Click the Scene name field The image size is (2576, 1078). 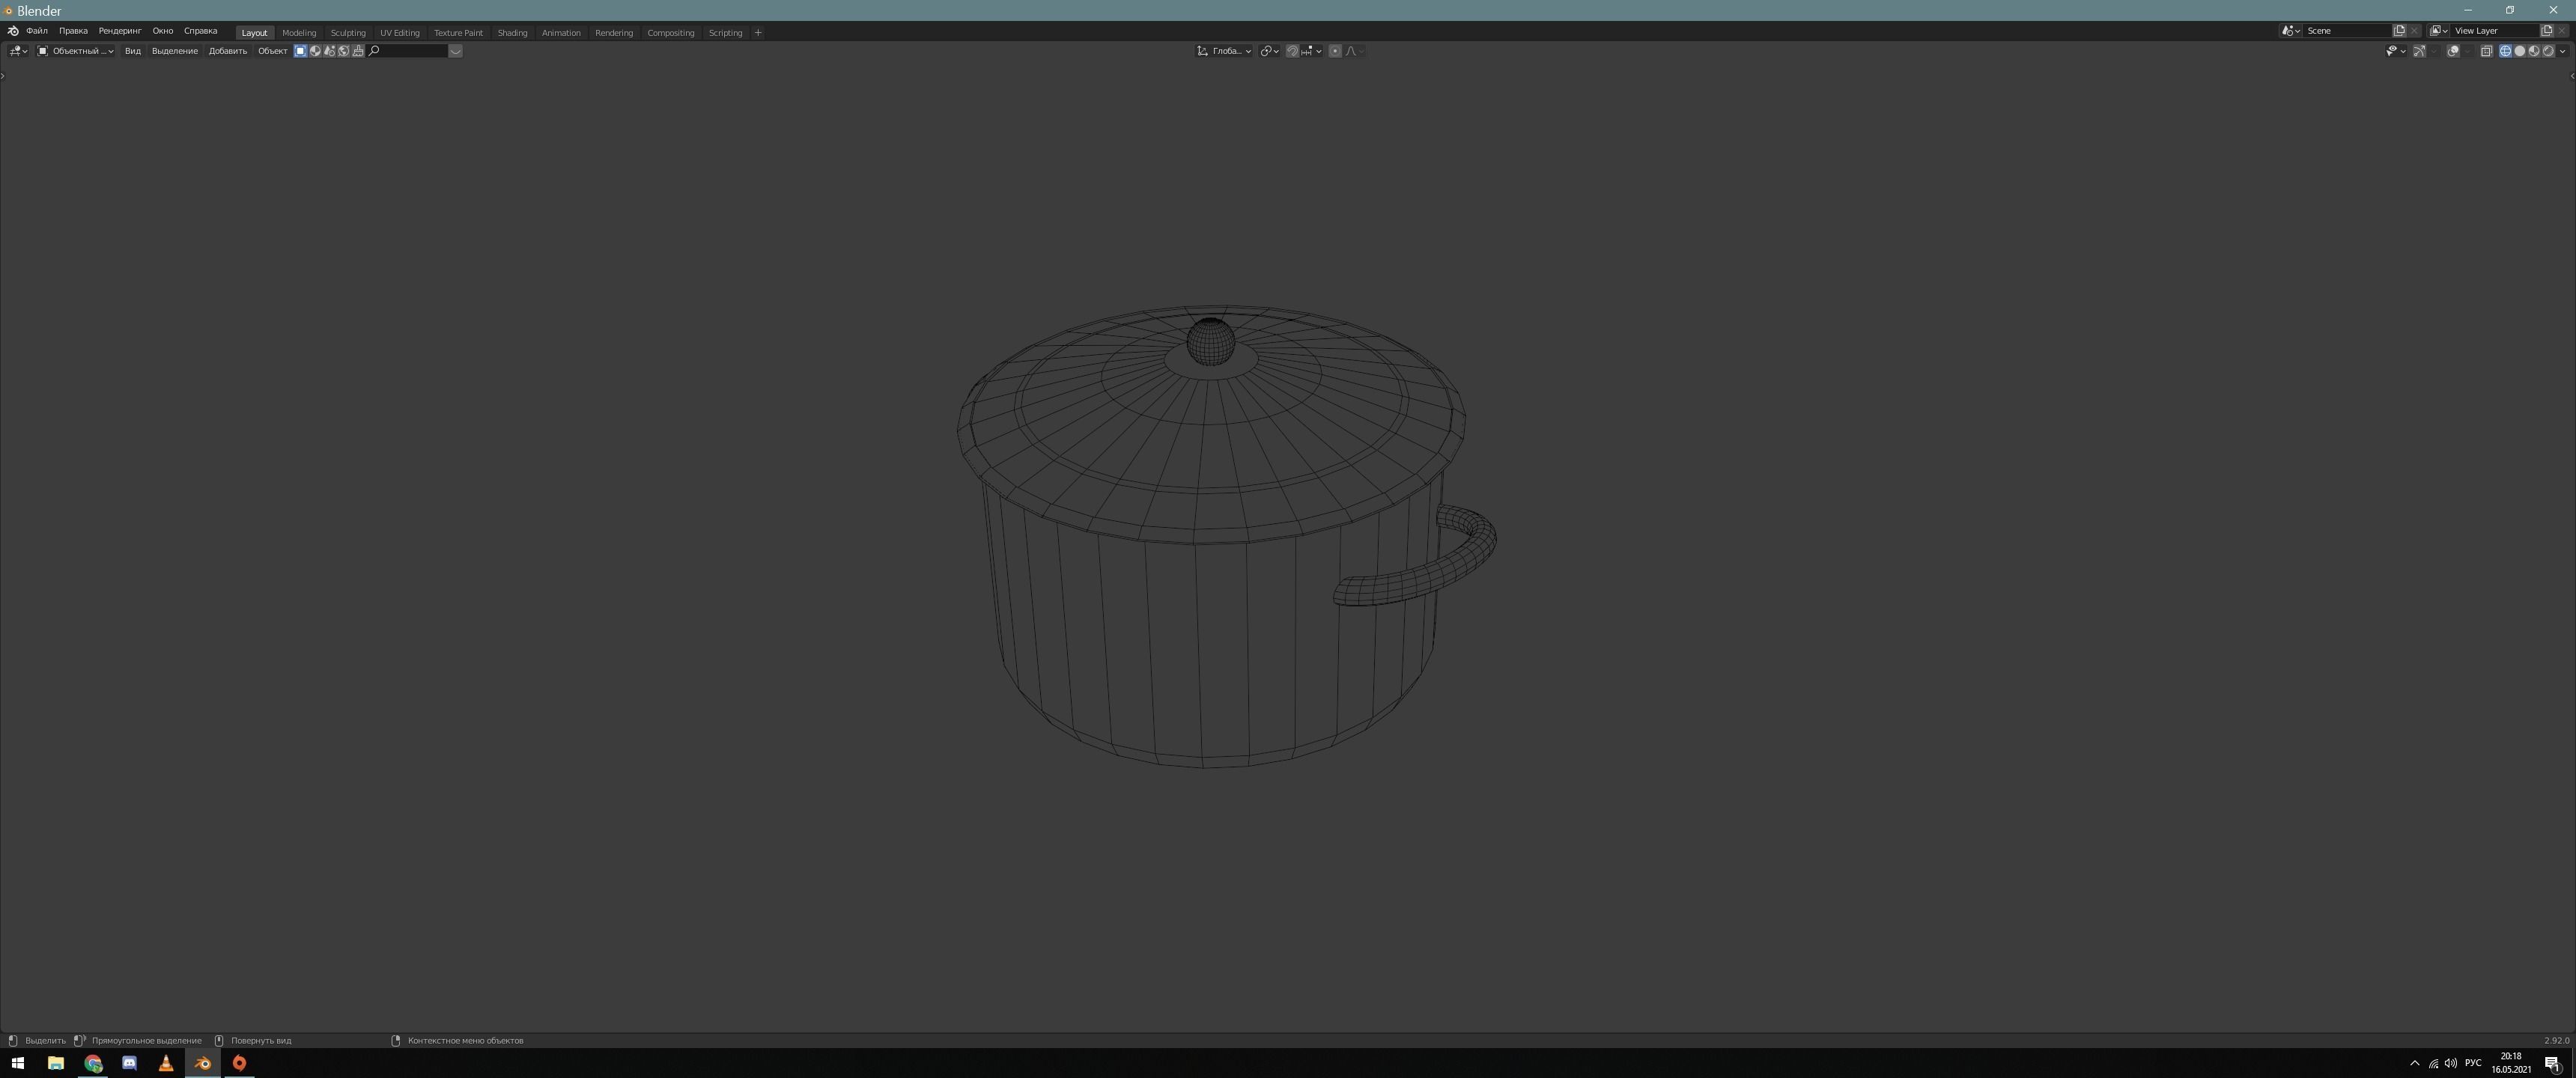click(2347, 31)
